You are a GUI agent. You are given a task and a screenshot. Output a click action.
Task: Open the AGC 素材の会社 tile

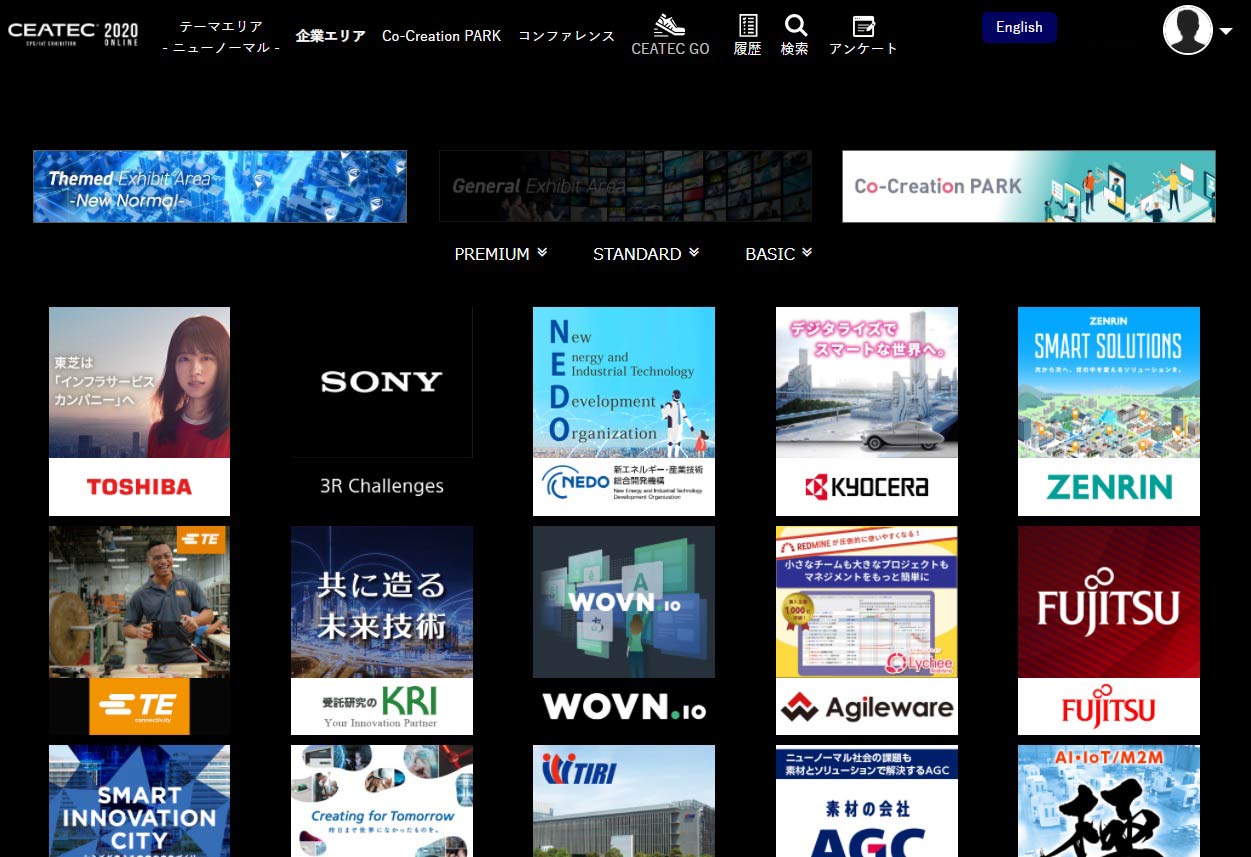click(x=867, y=801)
